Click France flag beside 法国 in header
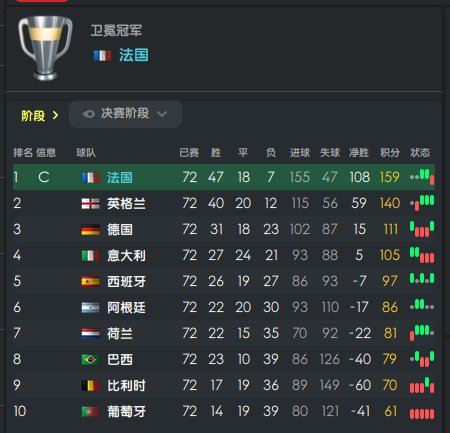450x433 pixels. point(102,56)
